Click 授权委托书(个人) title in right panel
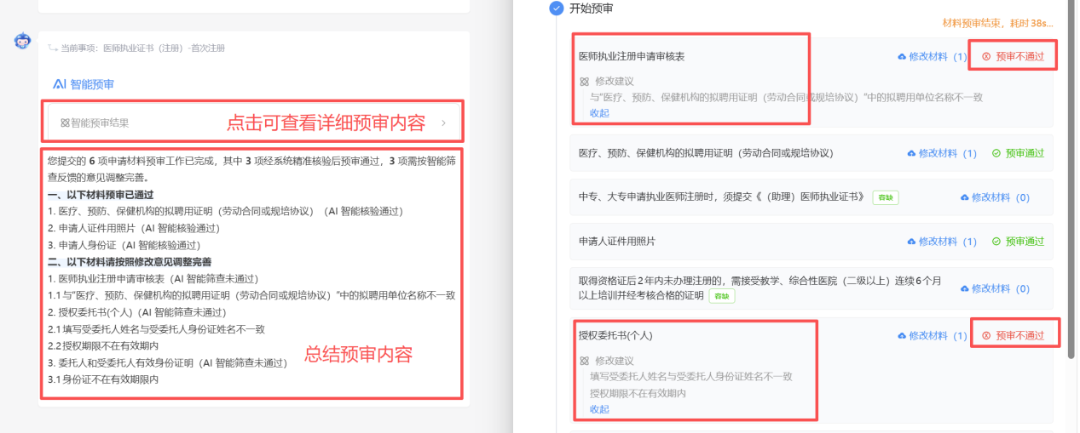 pyautogui.click(x=615, y=336)
